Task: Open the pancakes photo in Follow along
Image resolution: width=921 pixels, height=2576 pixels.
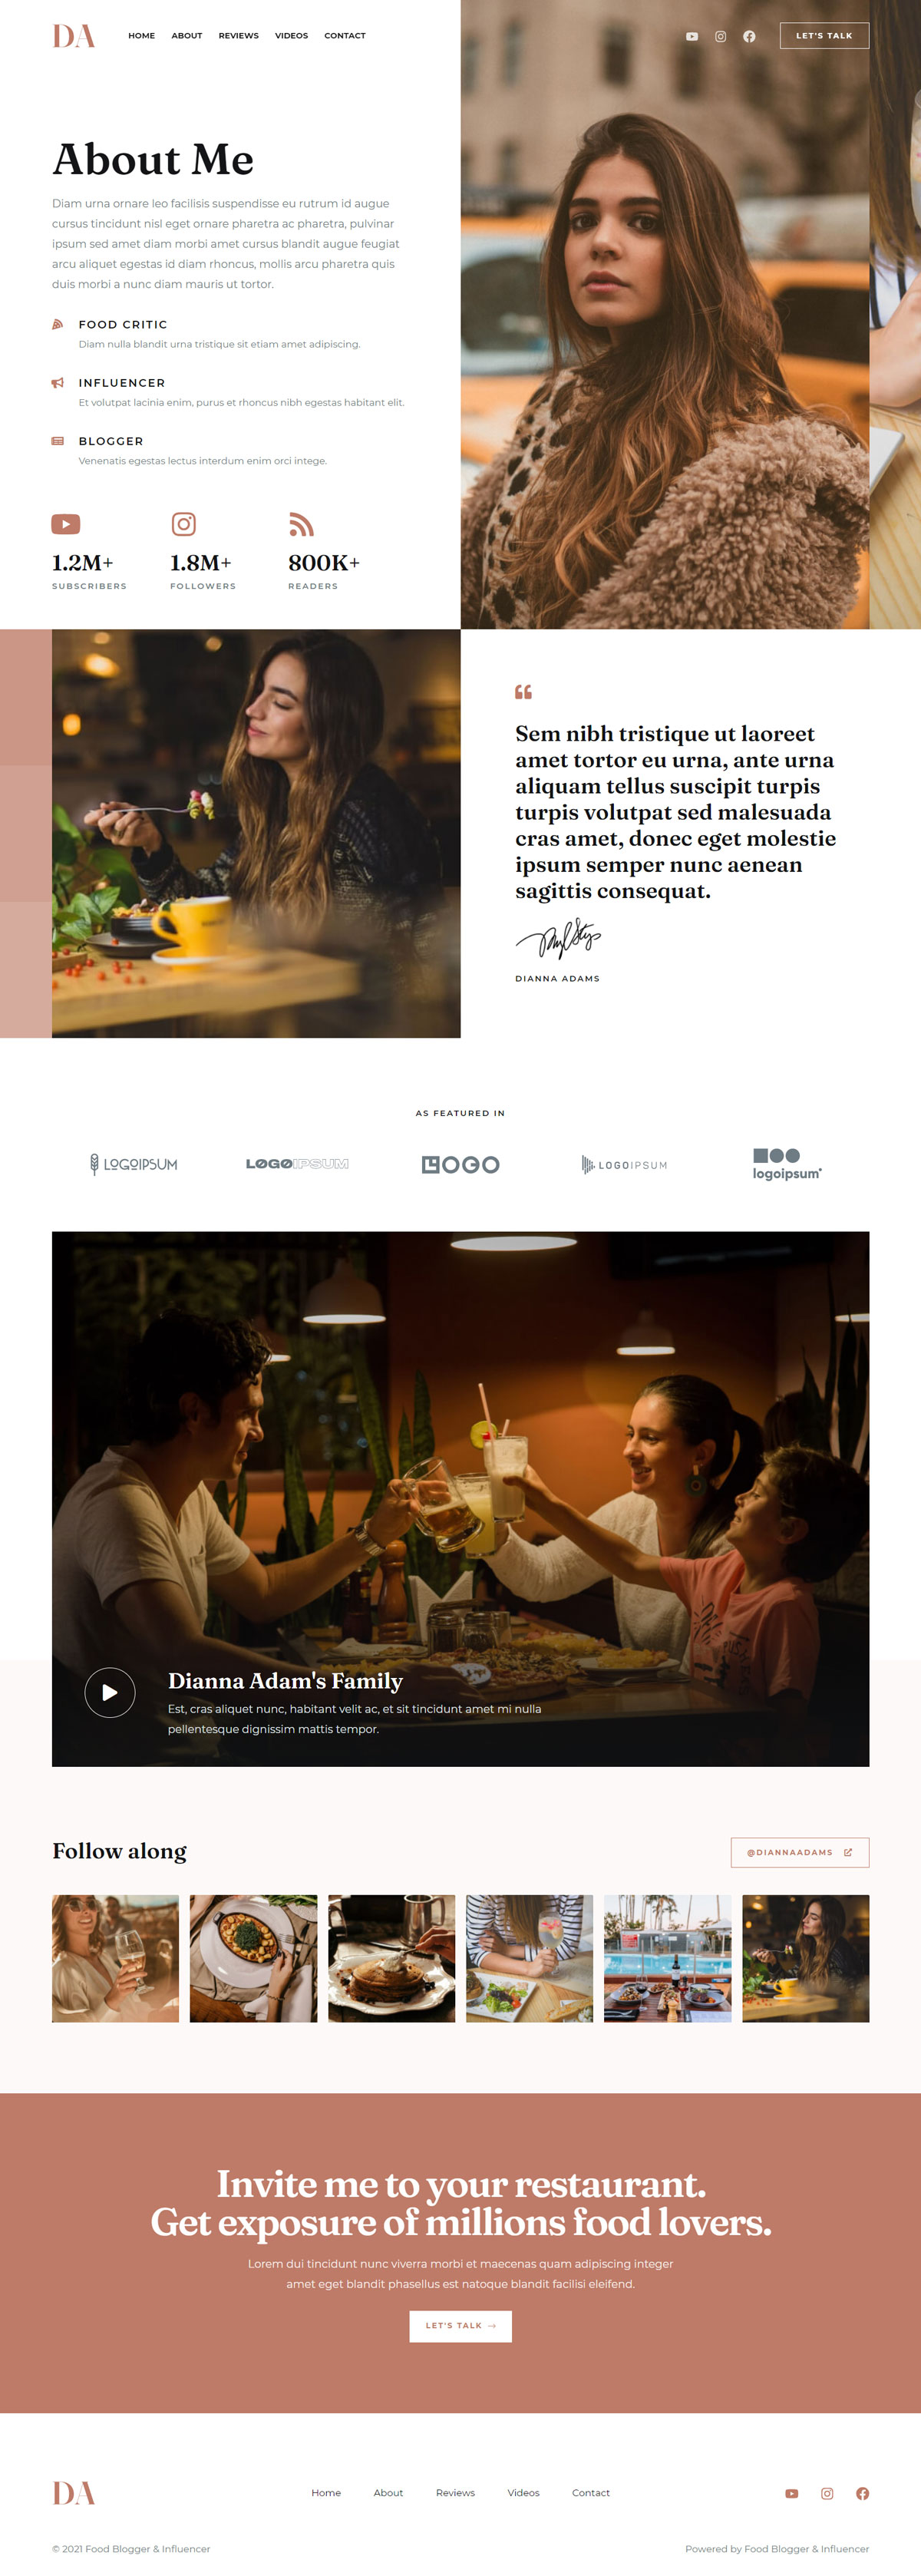Action: coord(392,1958)
